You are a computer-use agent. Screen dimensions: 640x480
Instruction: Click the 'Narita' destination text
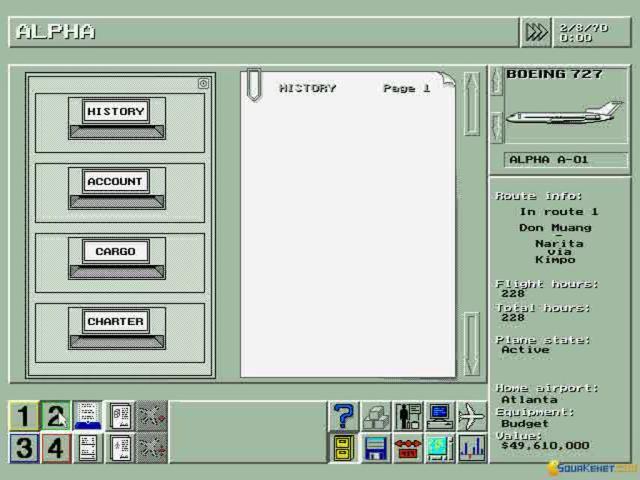[559, 243]
